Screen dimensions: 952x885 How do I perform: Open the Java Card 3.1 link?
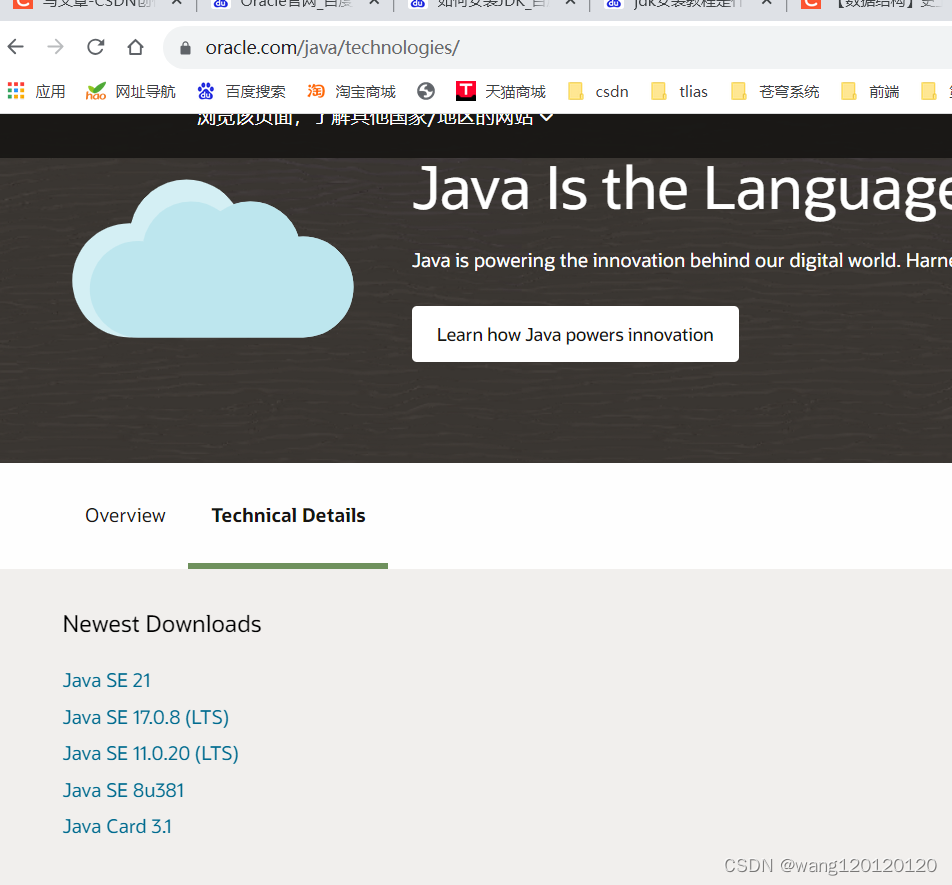117,826
